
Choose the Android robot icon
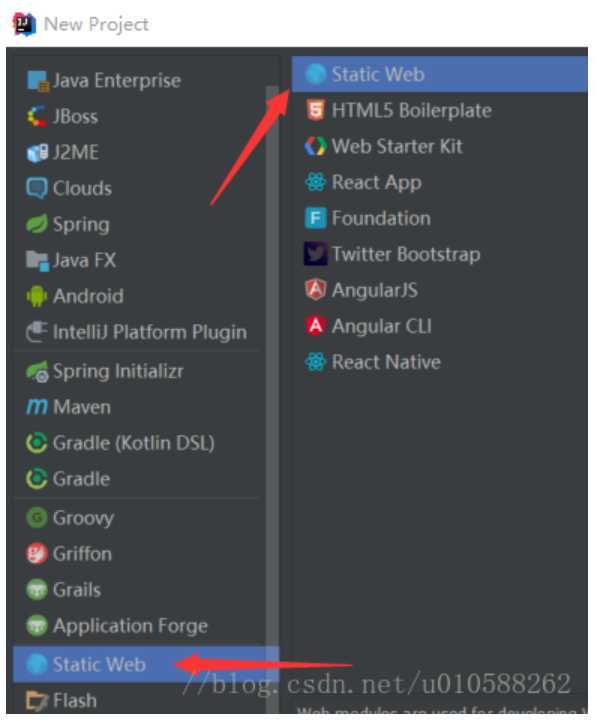[37, 296]
